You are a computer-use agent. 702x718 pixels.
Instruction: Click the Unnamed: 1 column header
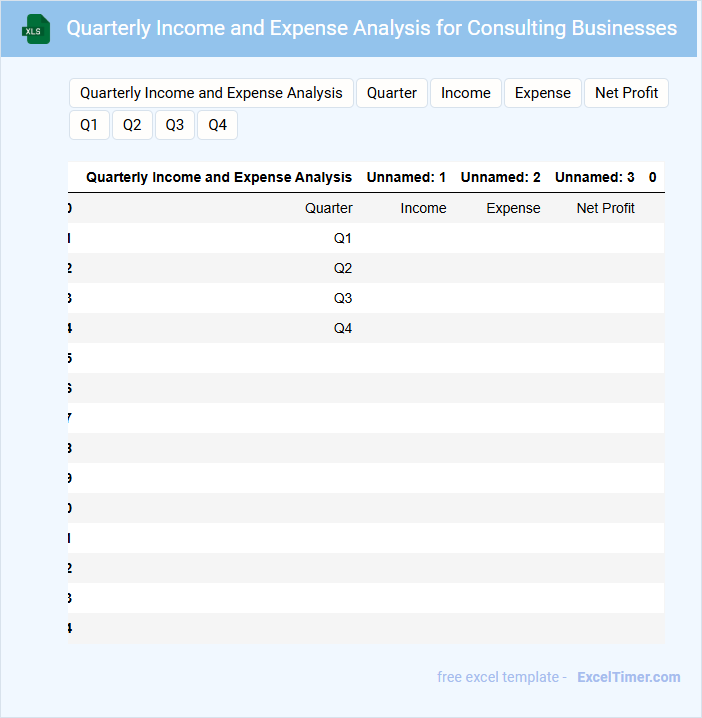point(406,177)
